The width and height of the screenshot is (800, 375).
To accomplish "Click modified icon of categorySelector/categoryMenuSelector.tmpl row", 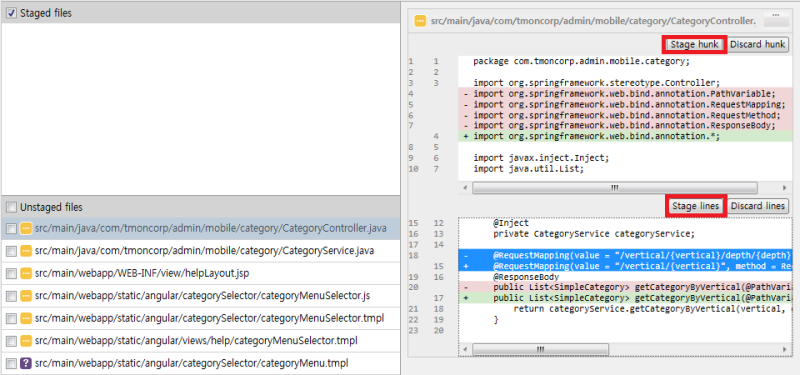I will [x=26, y=318].
